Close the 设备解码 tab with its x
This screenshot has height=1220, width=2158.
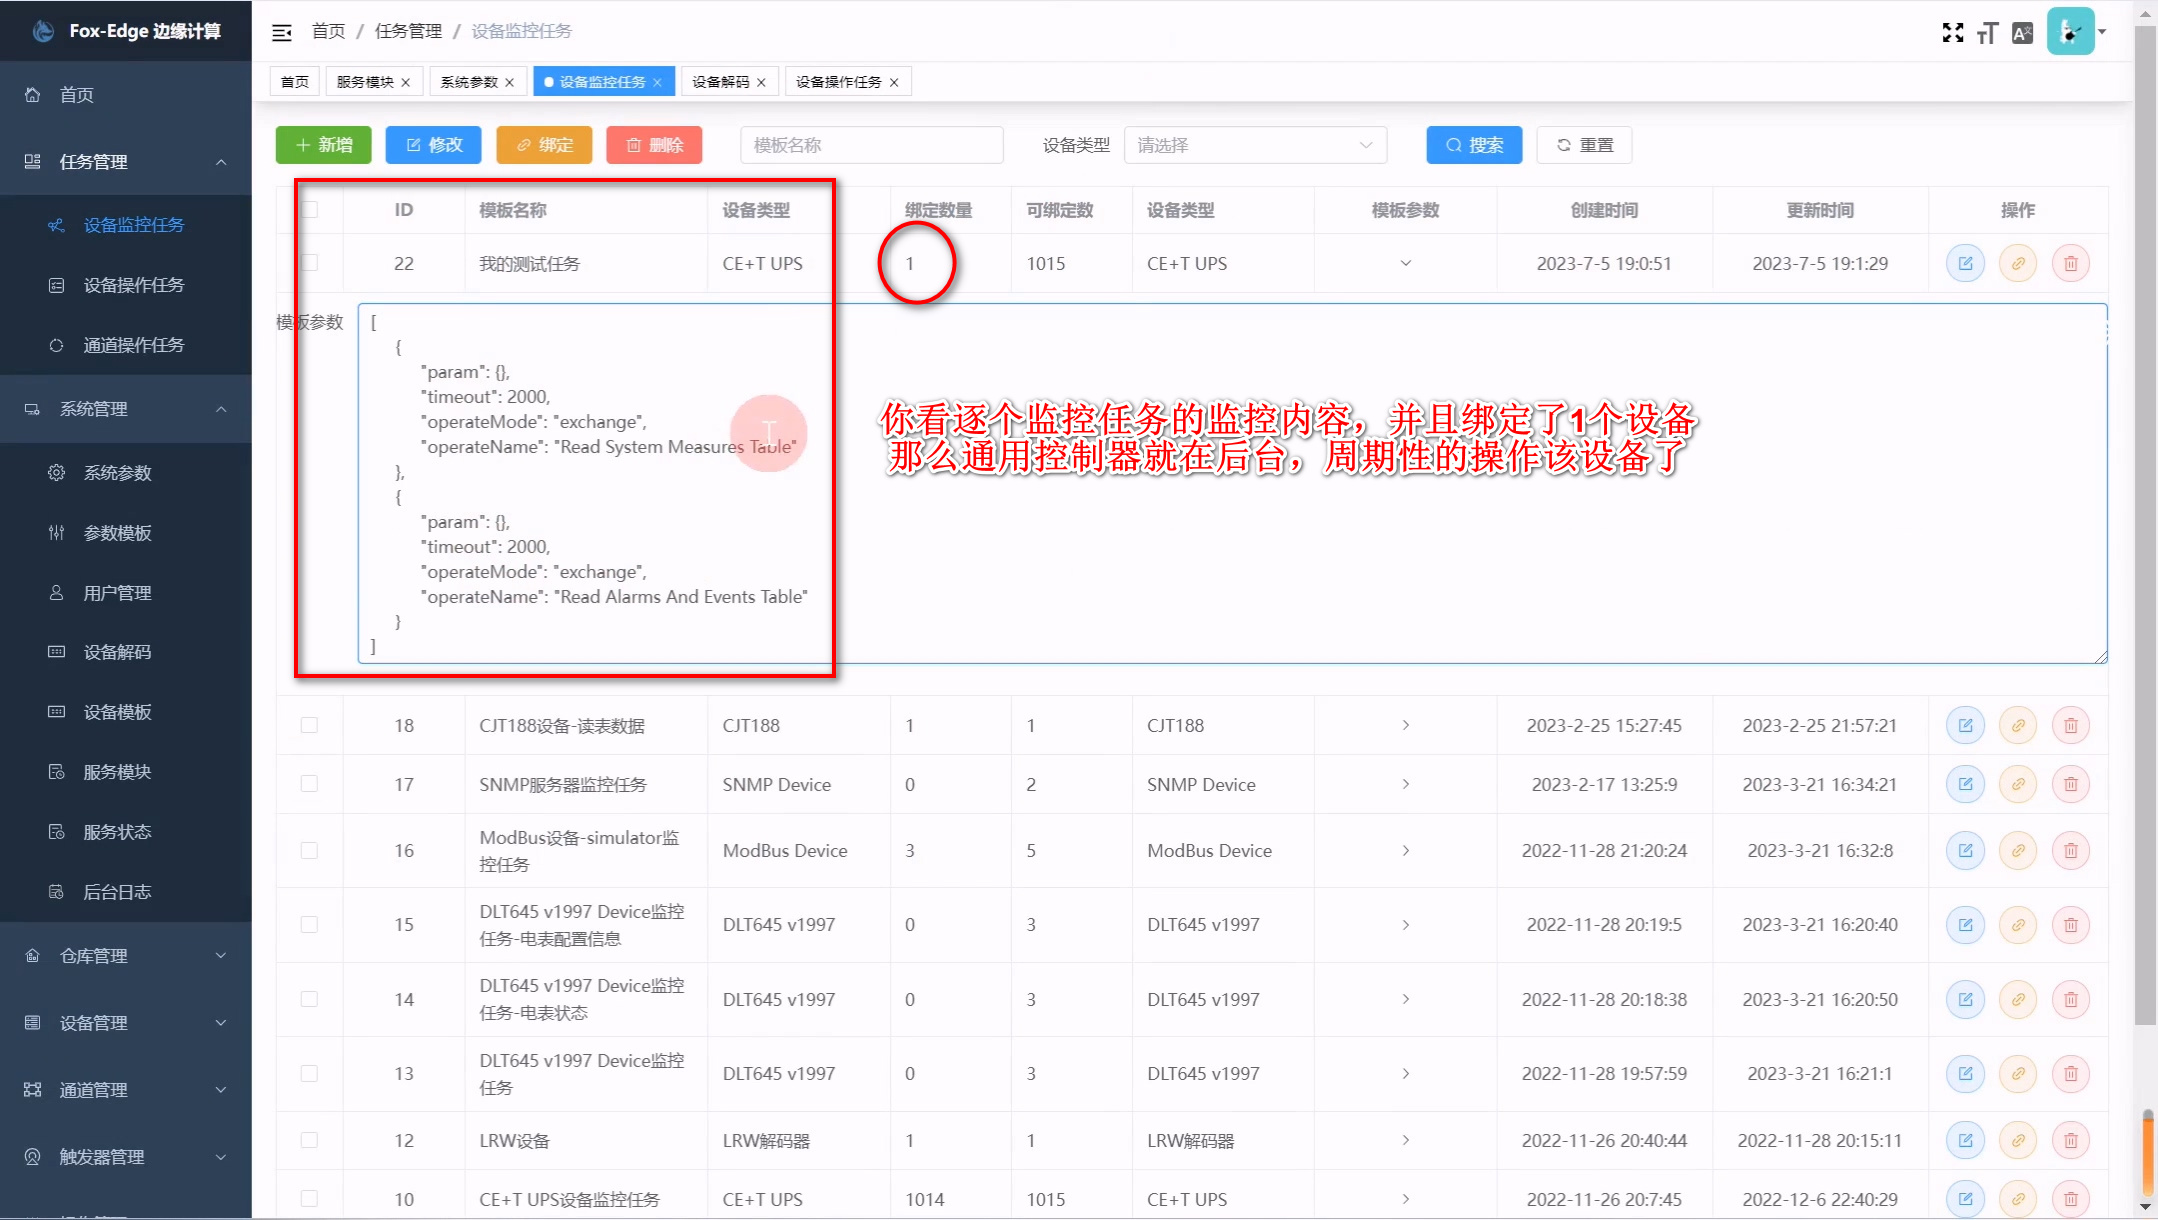[761, 83]
